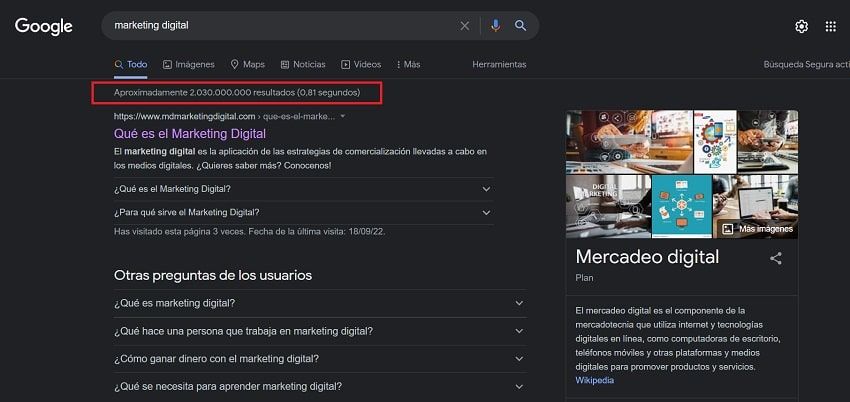Click 'Otras preguntas de los usuarios' heading
This screenshot has height=402, width=850.
[x=213, y=275]
